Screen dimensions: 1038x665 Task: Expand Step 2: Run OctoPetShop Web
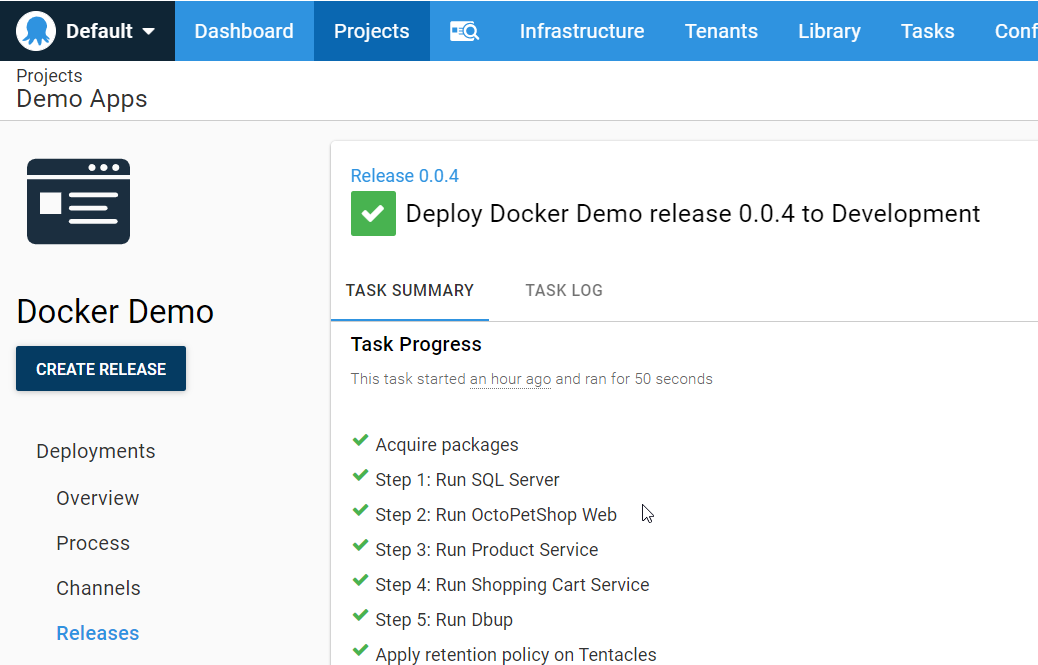pyautogui.click(x=495, y=515)
